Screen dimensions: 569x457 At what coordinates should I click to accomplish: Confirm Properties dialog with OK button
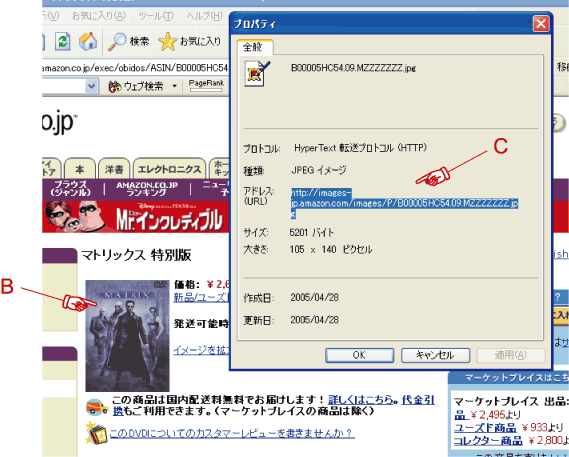359,355
